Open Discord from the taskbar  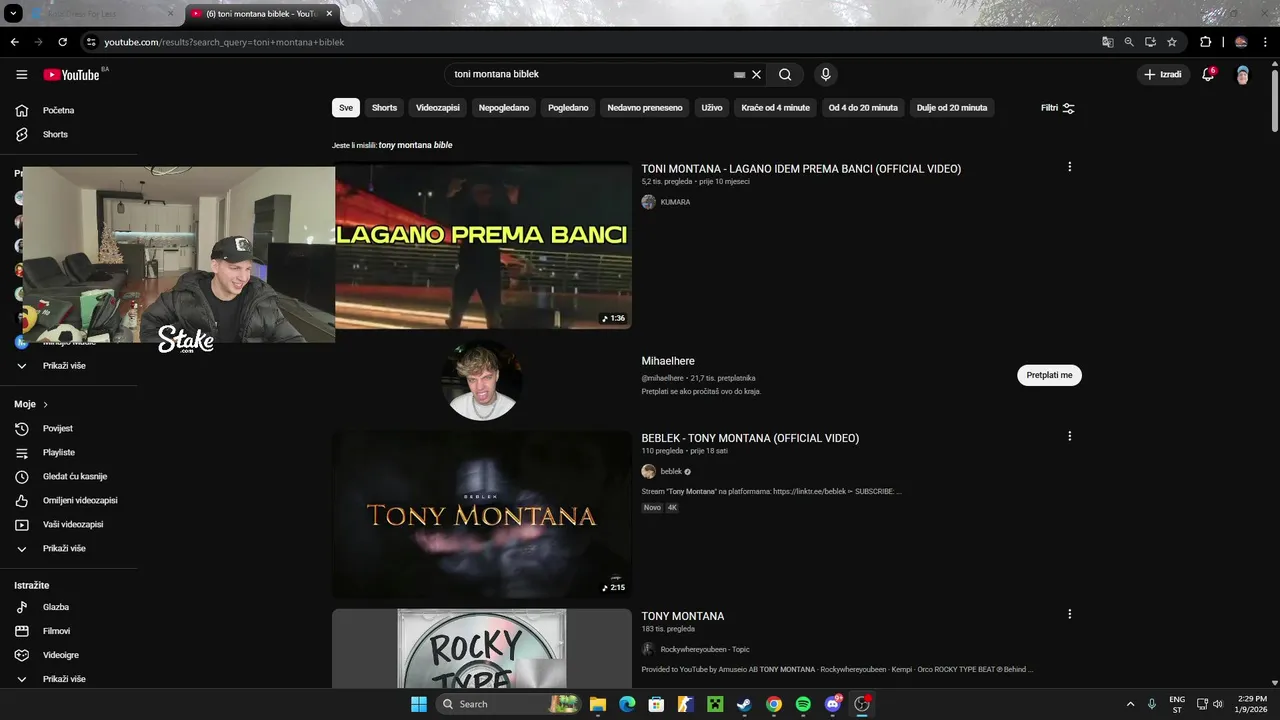[833, 704]
